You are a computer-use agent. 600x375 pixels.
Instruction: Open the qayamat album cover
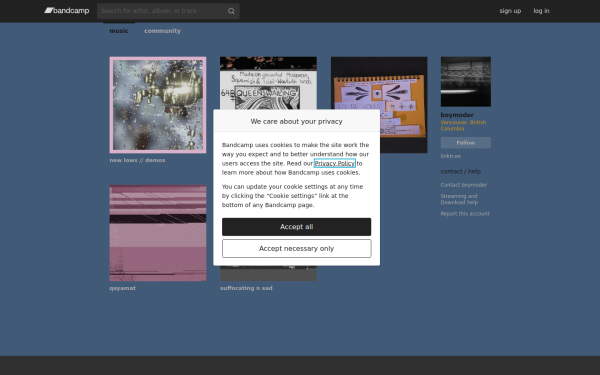click(158, 233)
